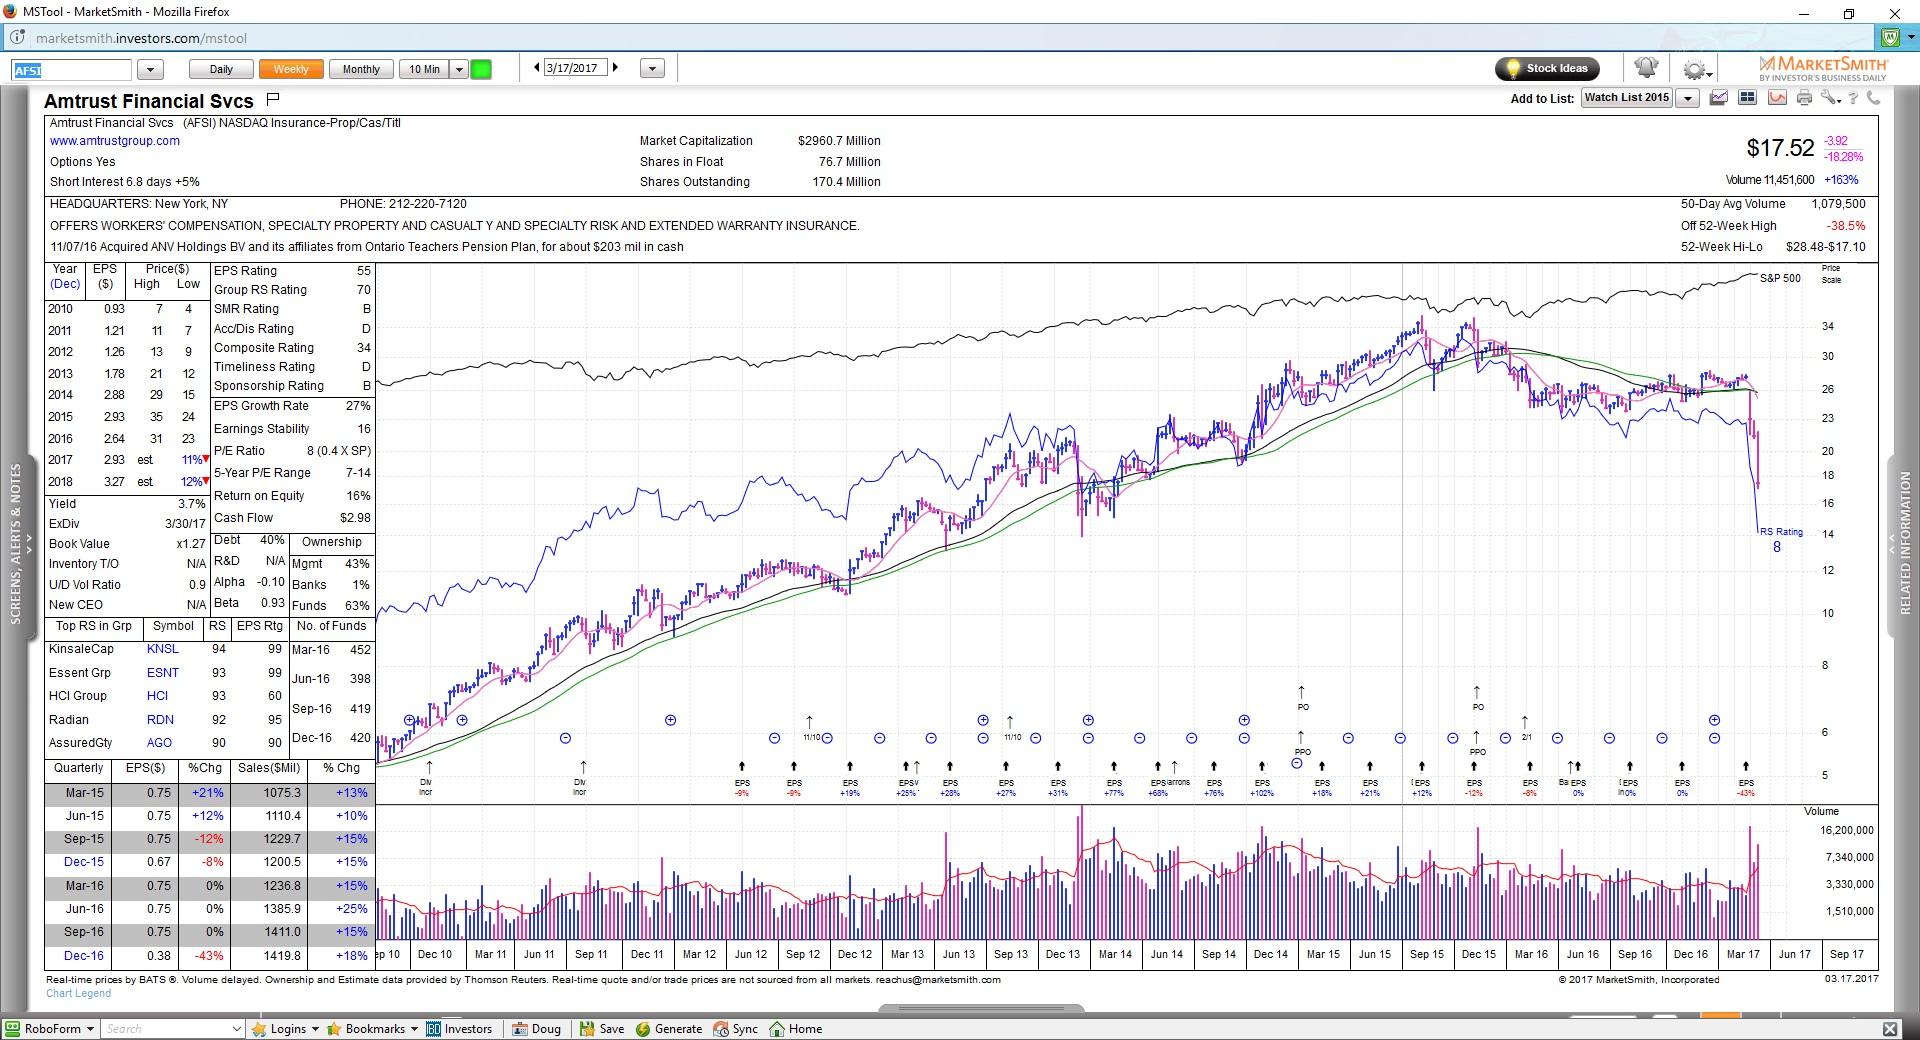Click the 3/17/2017 date field
Screen dimensions: 1920x1040
pyautogui.click(x=575, y=68)
